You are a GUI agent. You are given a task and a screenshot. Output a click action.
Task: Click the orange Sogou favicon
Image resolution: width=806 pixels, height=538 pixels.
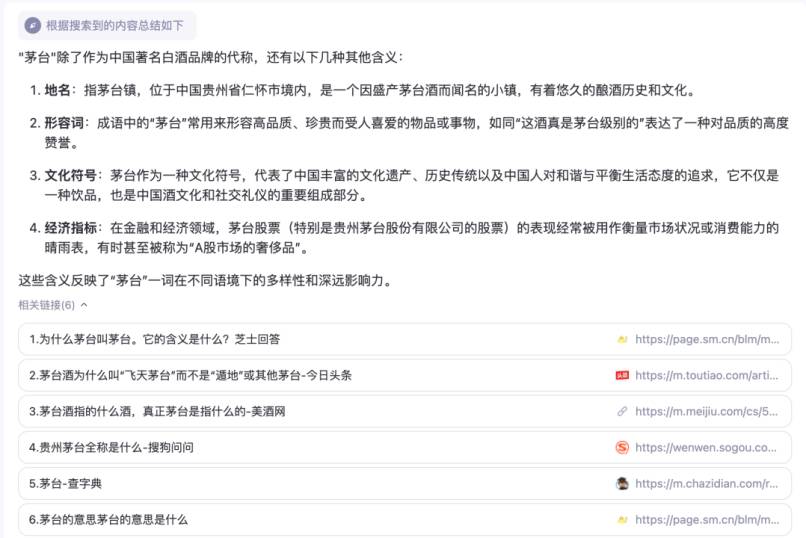click(622, 447)
